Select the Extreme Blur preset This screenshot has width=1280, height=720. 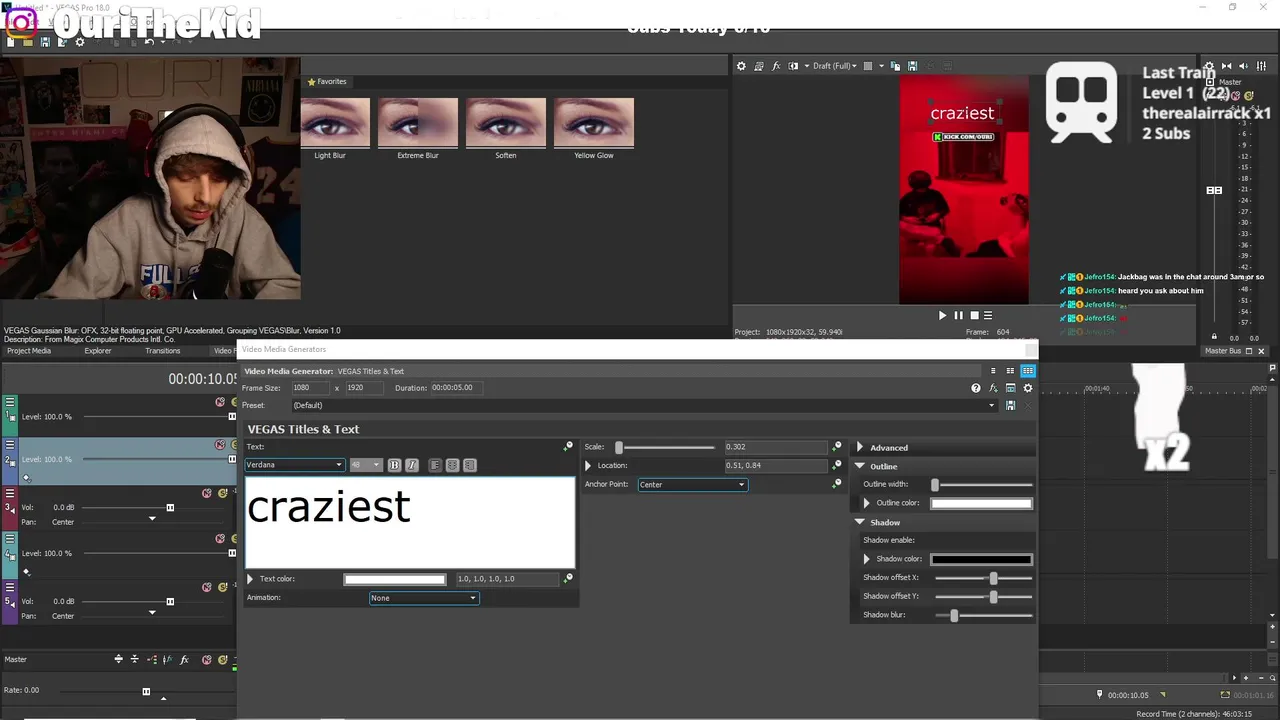click(418, 123)
